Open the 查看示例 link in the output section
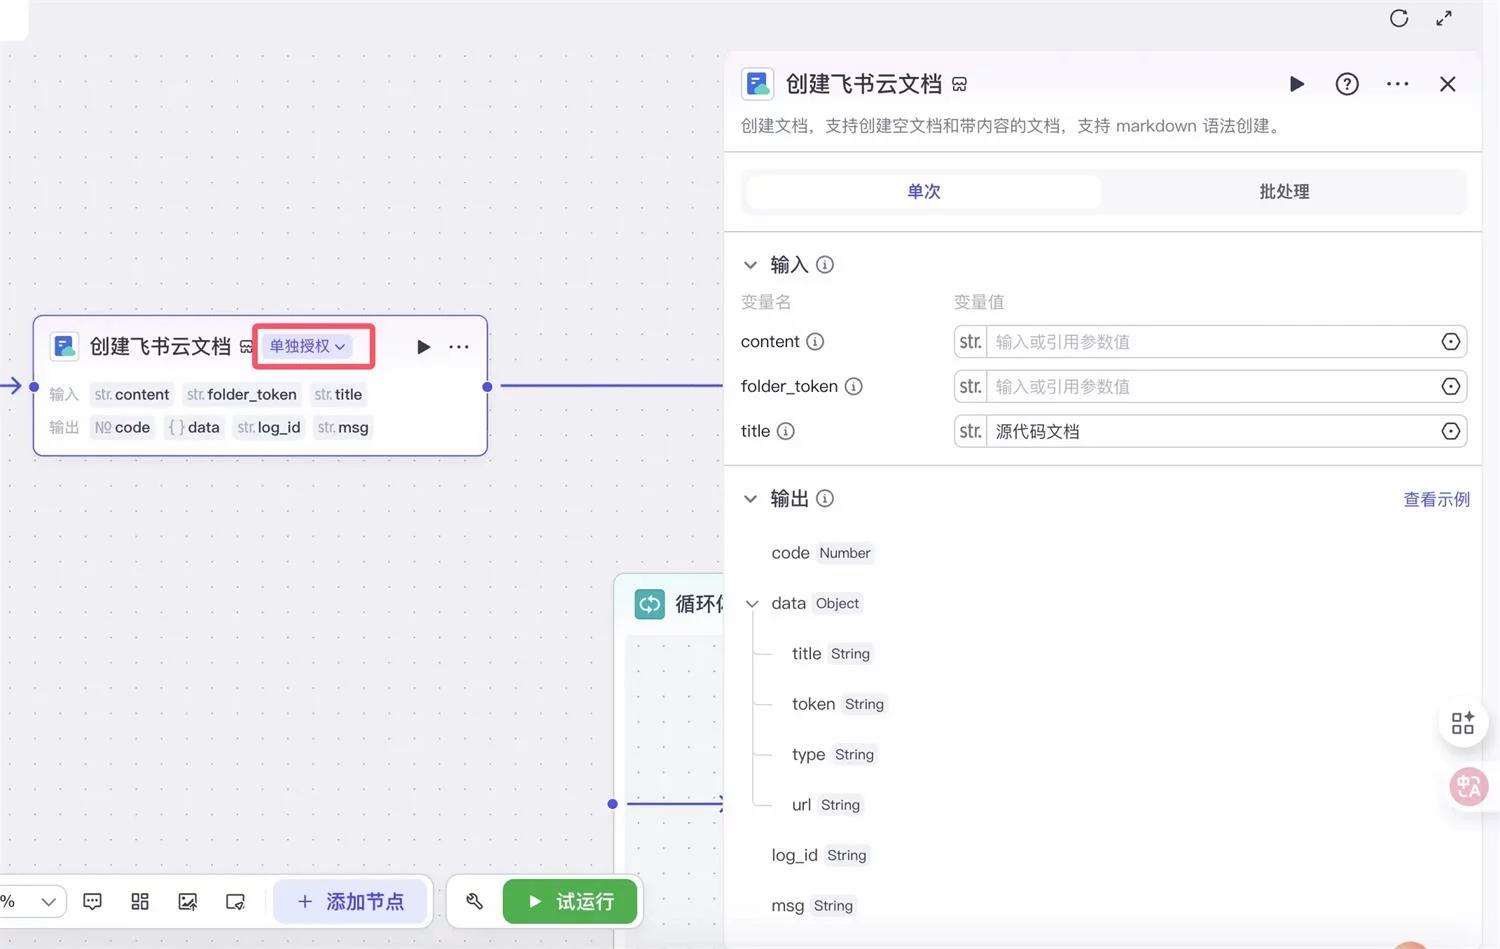This screenshot has width=1500, height=949. [x=1436, y=499]
